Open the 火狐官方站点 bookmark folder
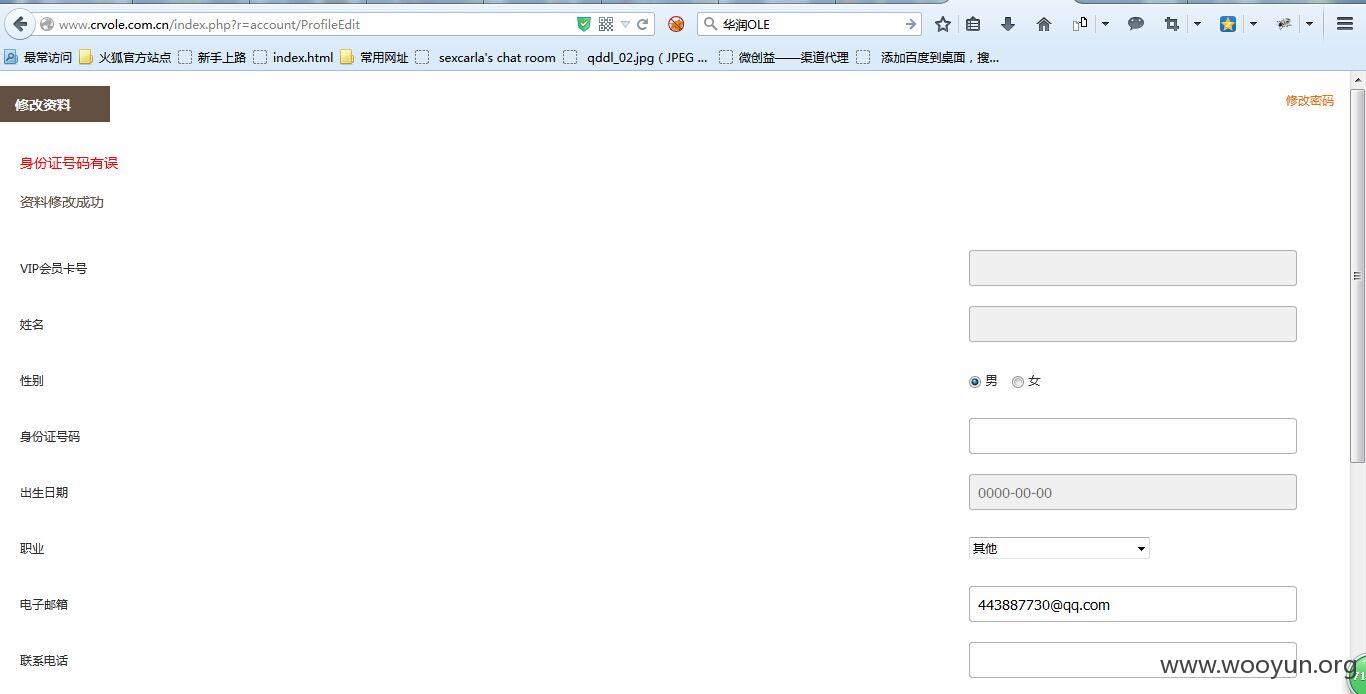This screenshot has height=694, width=1366. point(125,58)
